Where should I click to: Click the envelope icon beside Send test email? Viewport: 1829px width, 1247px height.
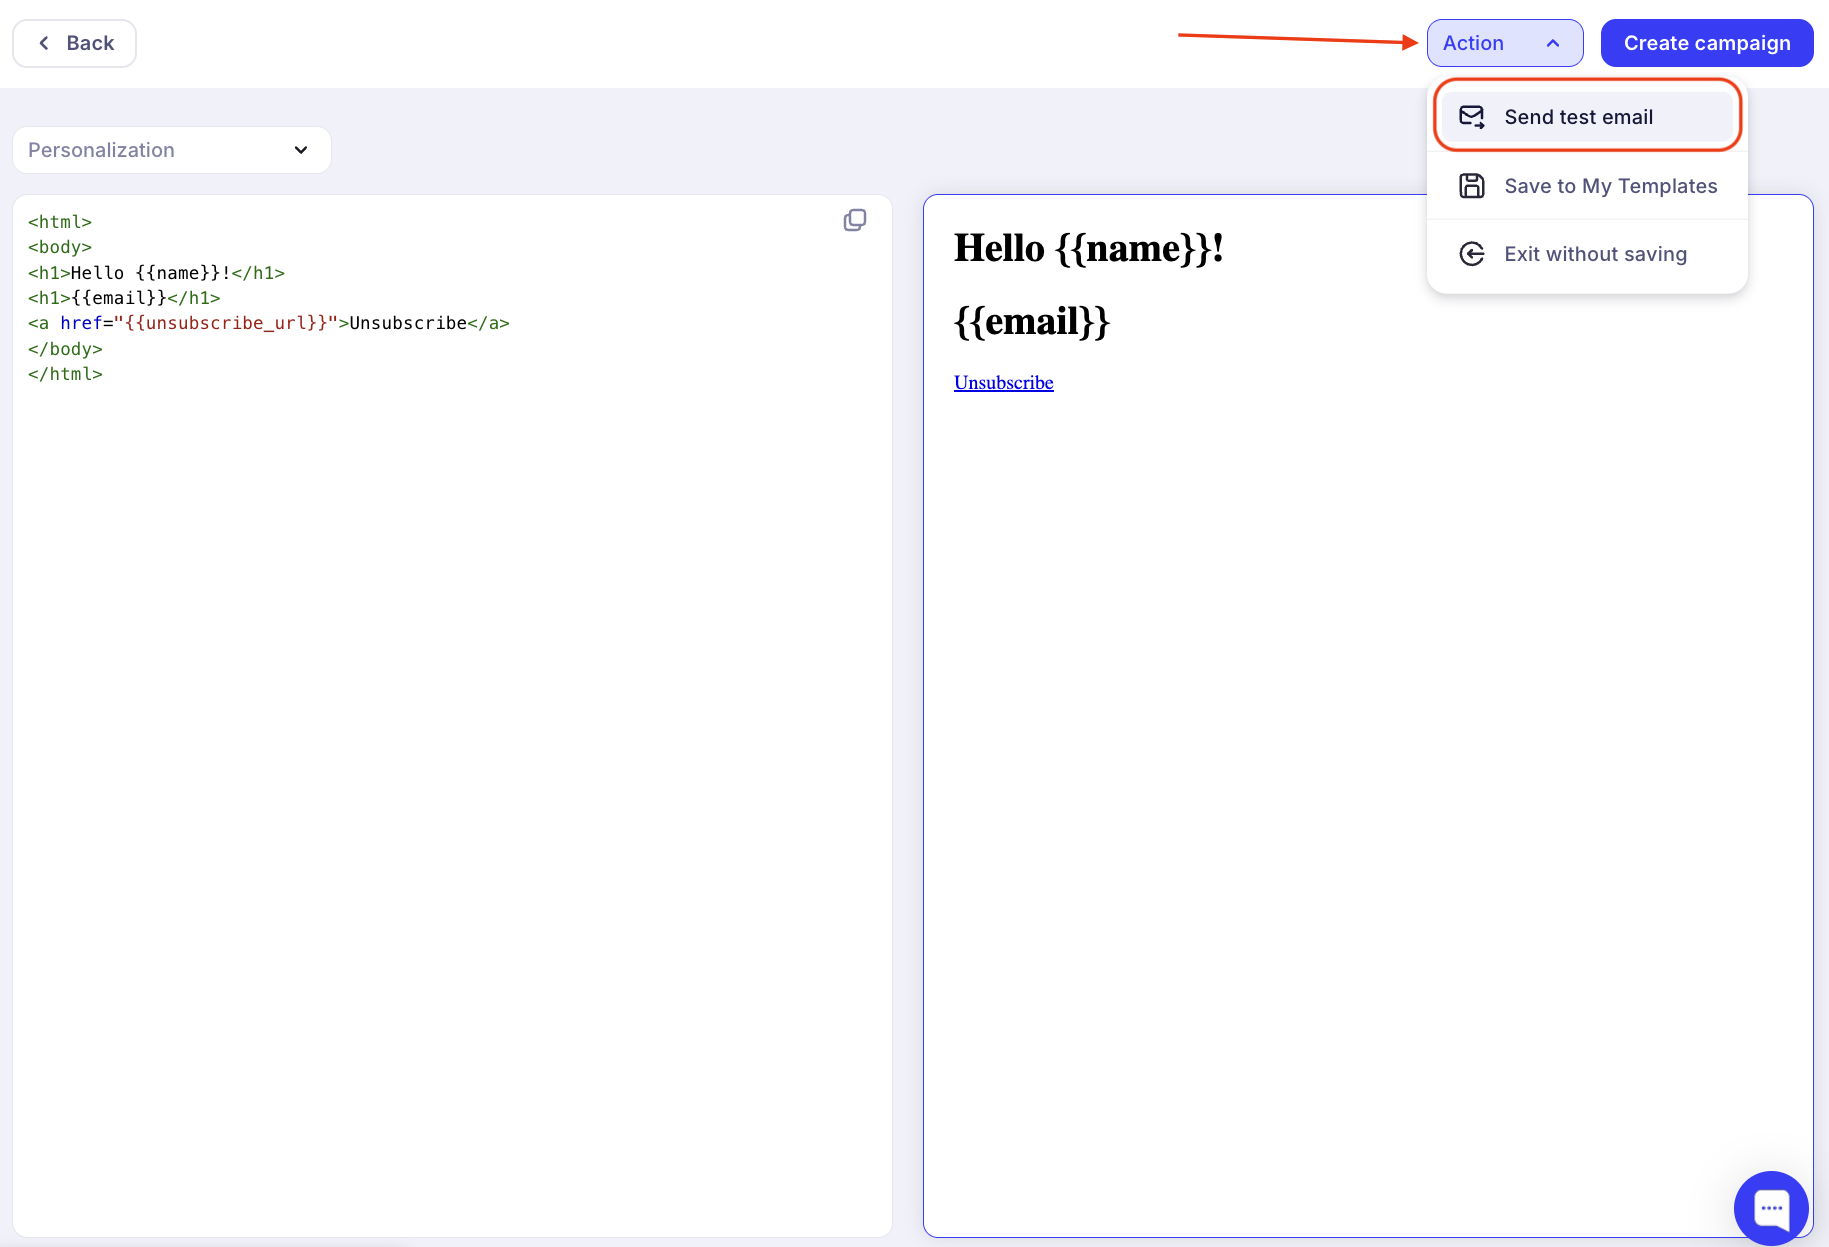tap(1471, 117)
